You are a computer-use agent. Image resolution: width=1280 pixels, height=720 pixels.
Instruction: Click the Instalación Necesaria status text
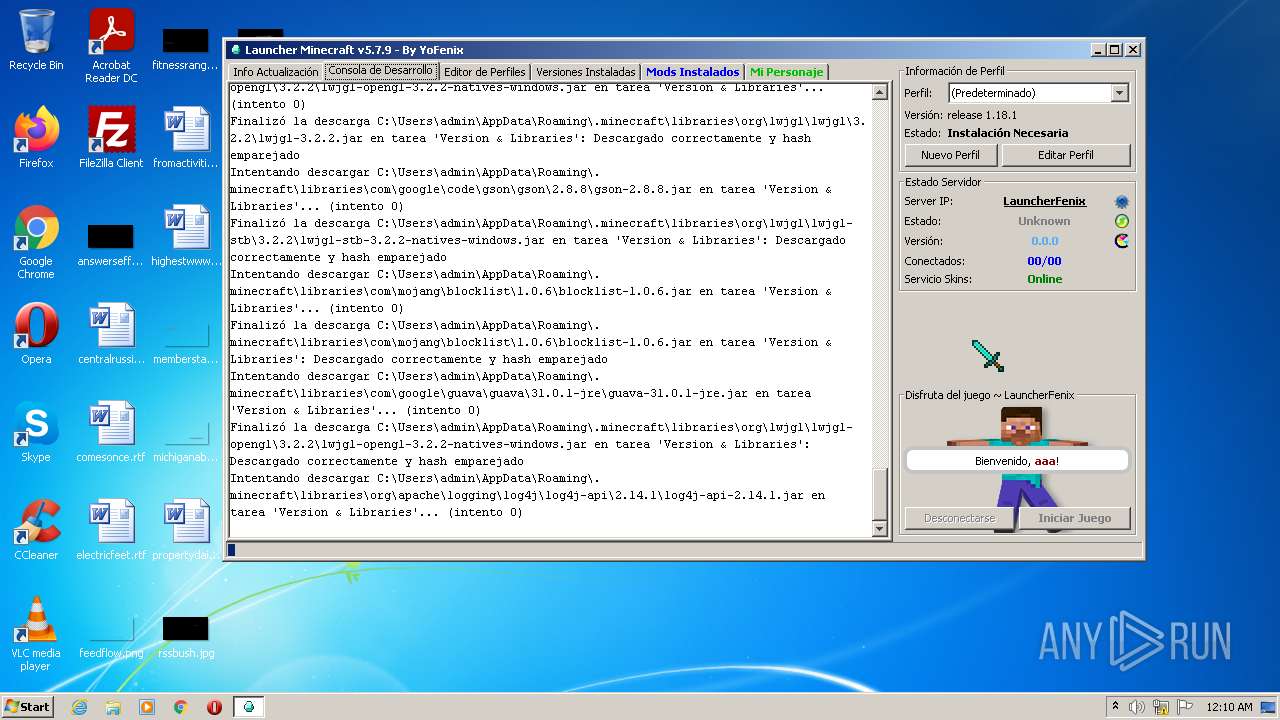coord(1008,133)
